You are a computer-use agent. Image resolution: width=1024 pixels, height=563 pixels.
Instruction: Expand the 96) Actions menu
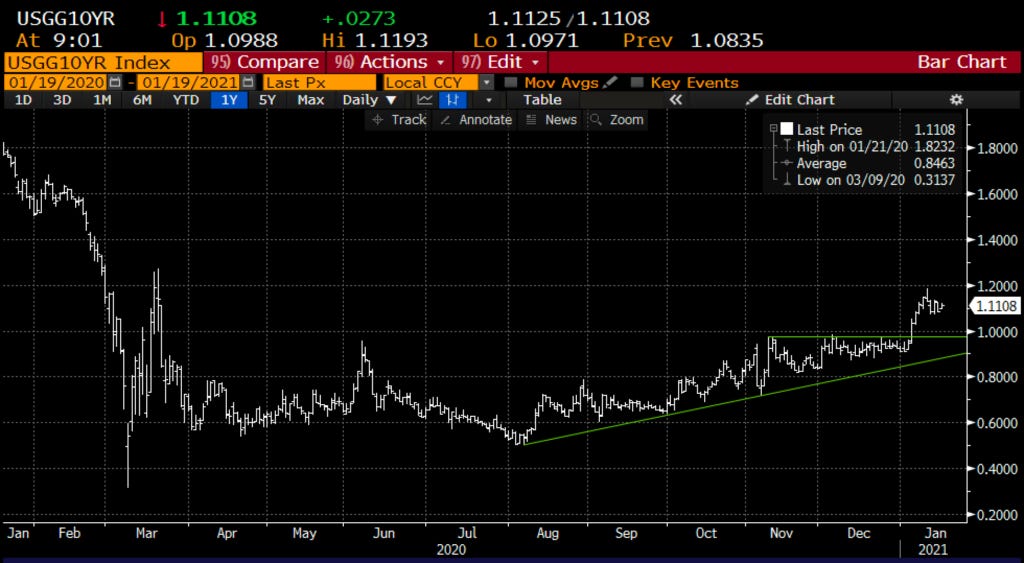click(x=389, y=62)
